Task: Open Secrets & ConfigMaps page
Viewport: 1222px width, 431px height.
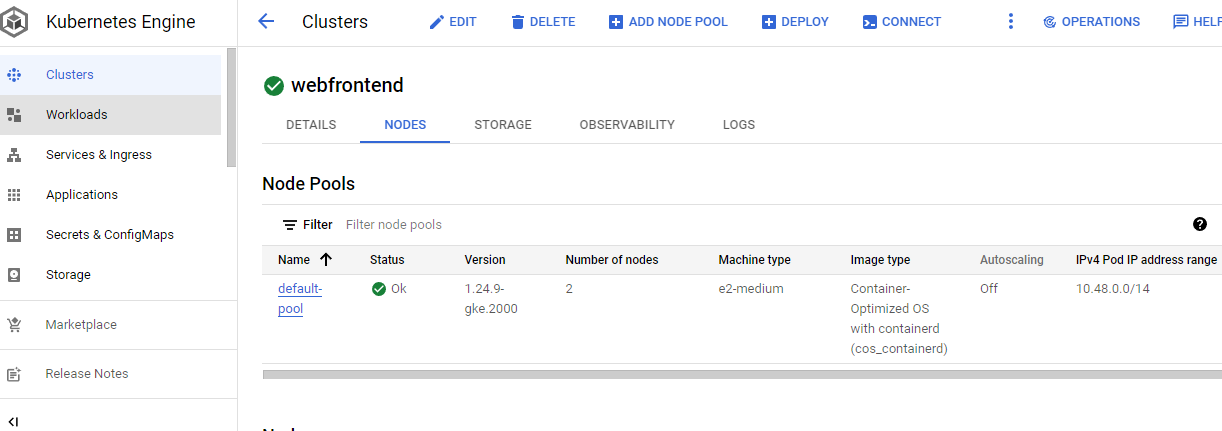Action: click(110, 235)
